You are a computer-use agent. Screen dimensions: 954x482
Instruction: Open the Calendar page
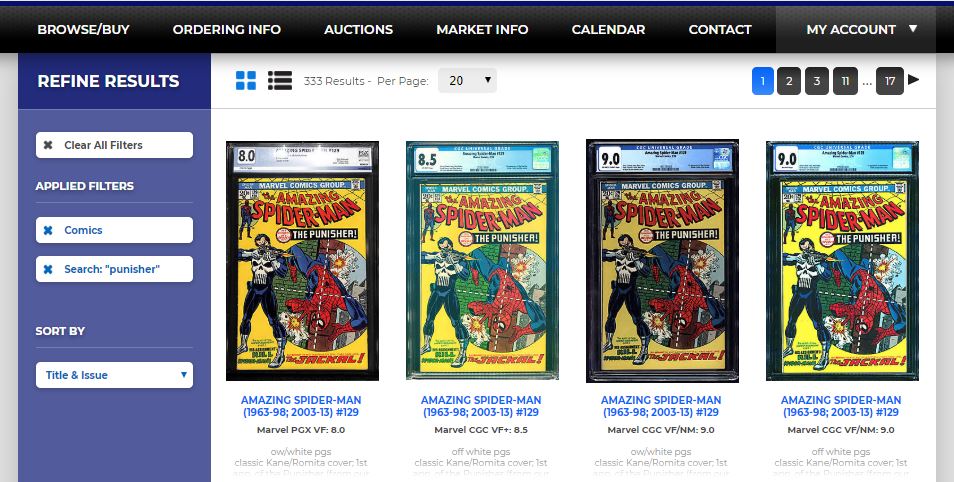click(608, 29)
